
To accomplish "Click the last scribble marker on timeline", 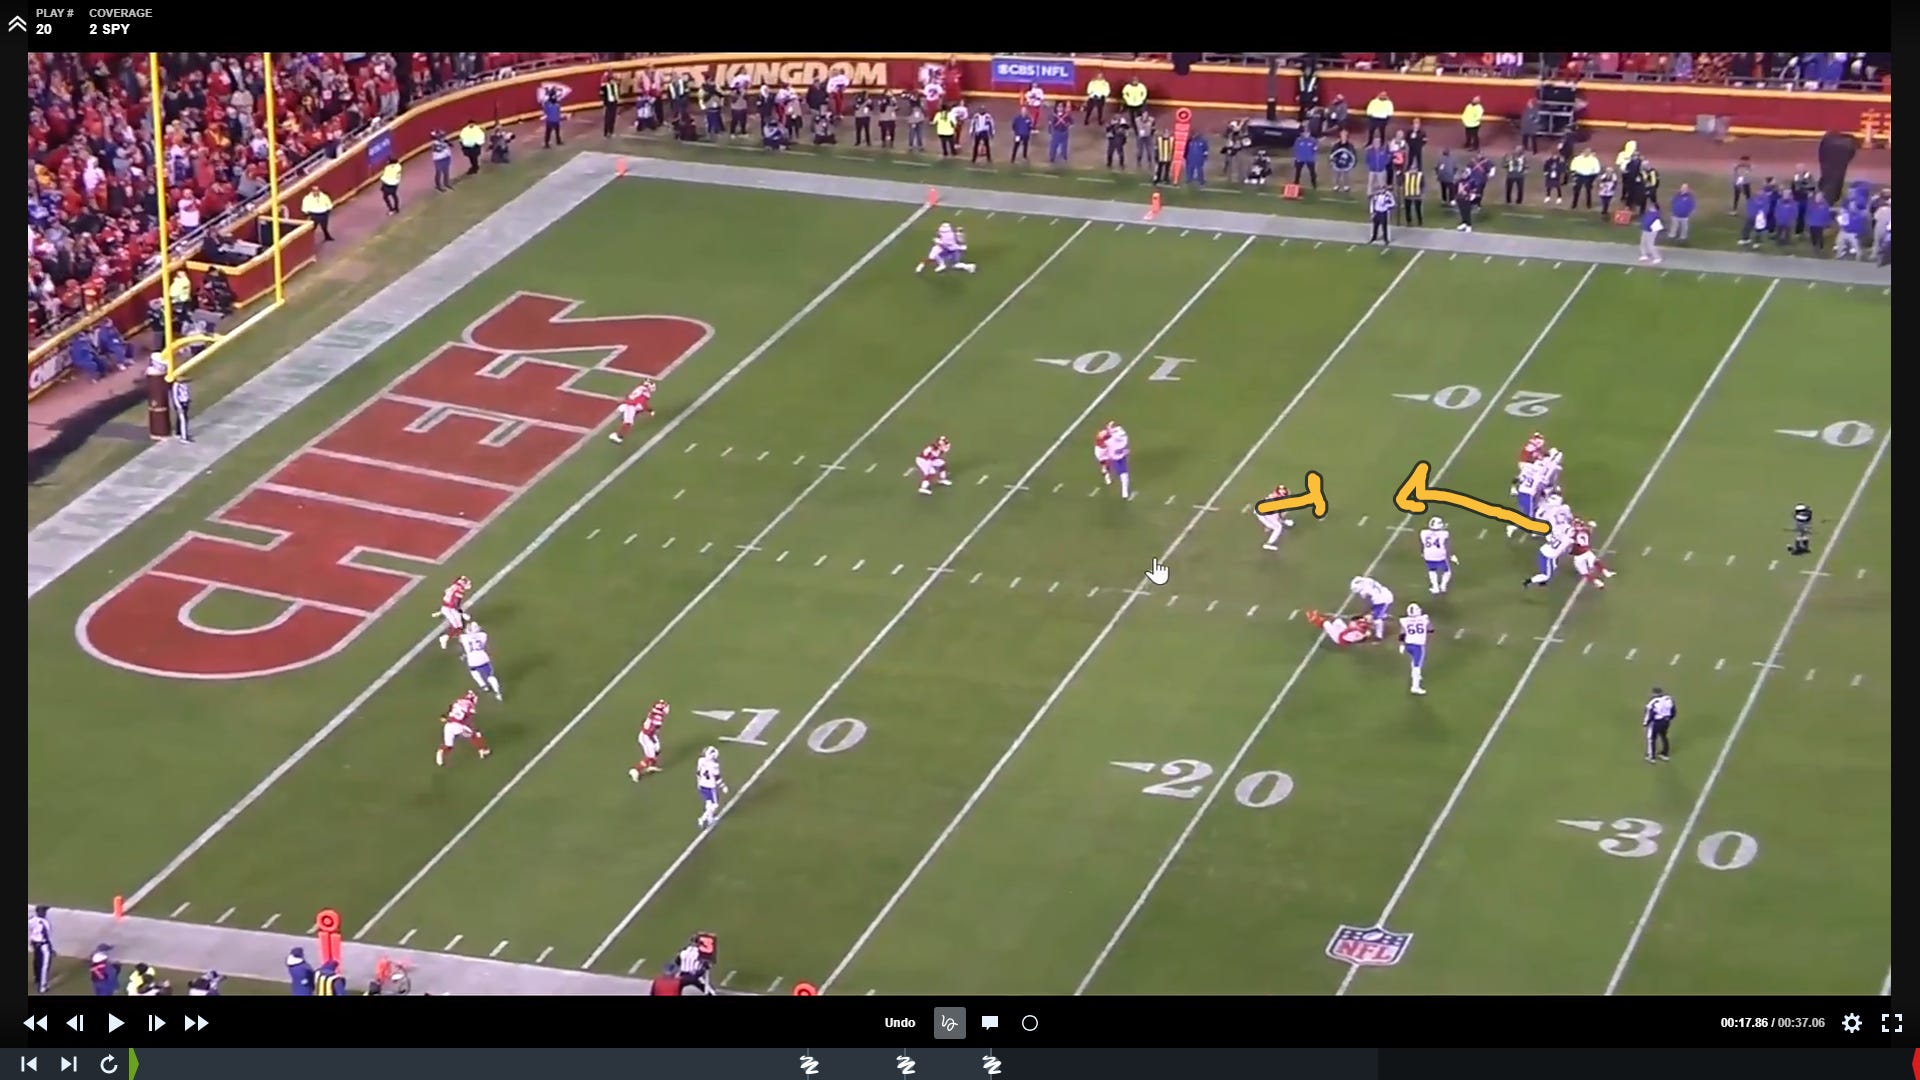I will click(992, 1065).
